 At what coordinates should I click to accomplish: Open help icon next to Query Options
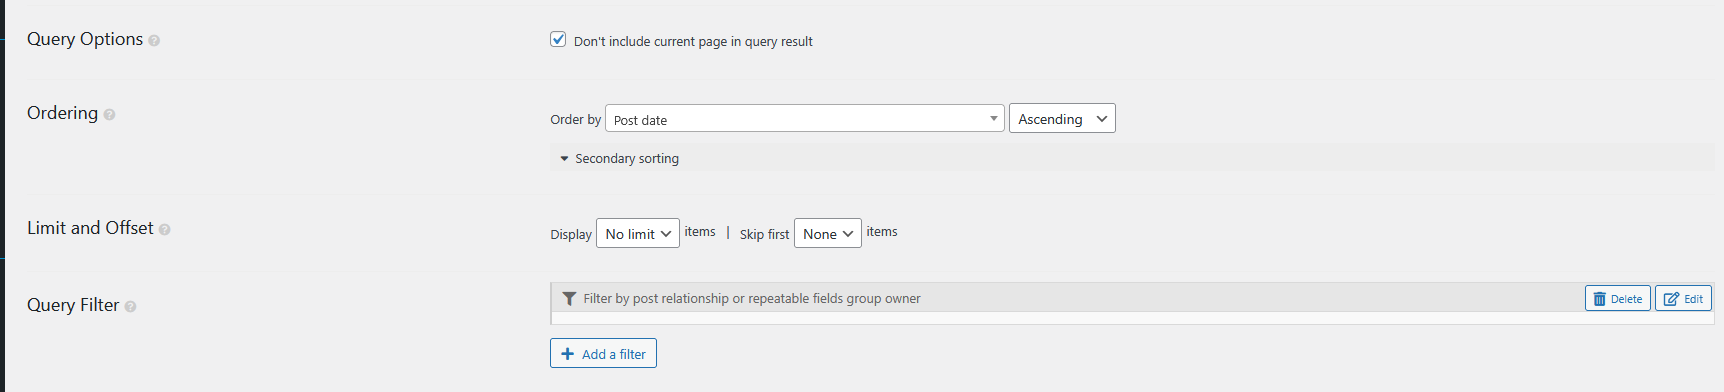[154, 41]
